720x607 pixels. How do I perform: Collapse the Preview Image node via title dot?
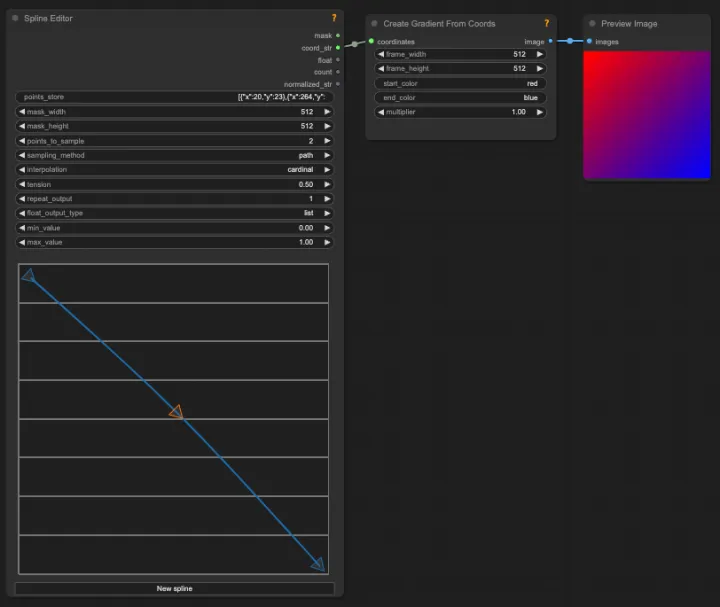tap(592, 23)
